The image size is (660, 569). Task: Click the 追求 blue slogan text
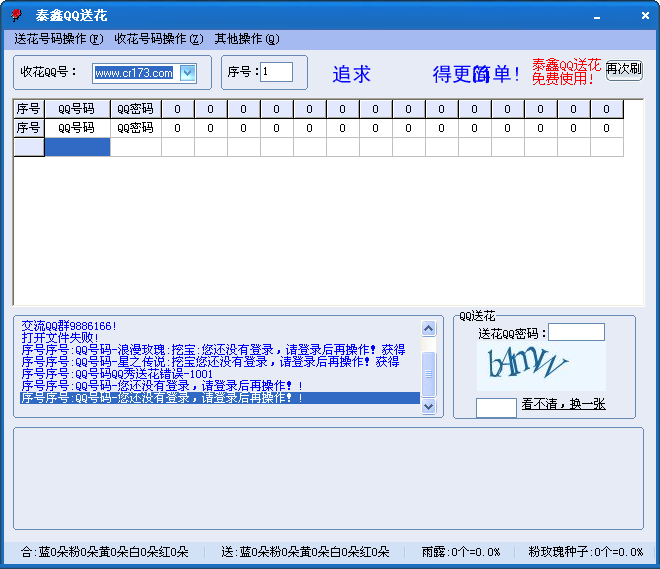coord(351,74)
